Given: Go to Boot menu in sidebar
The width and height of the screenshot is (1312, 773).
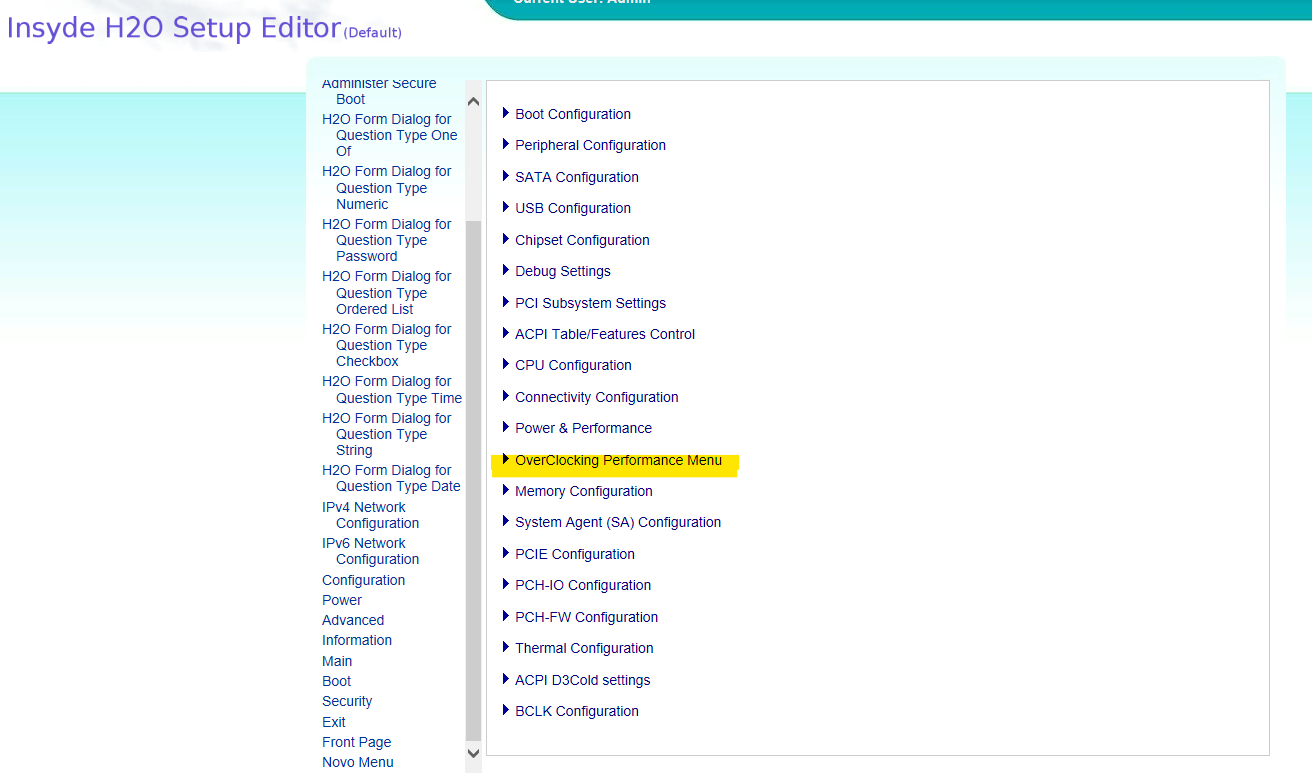Looking at the screenshot, I should [x=336, y=681].
